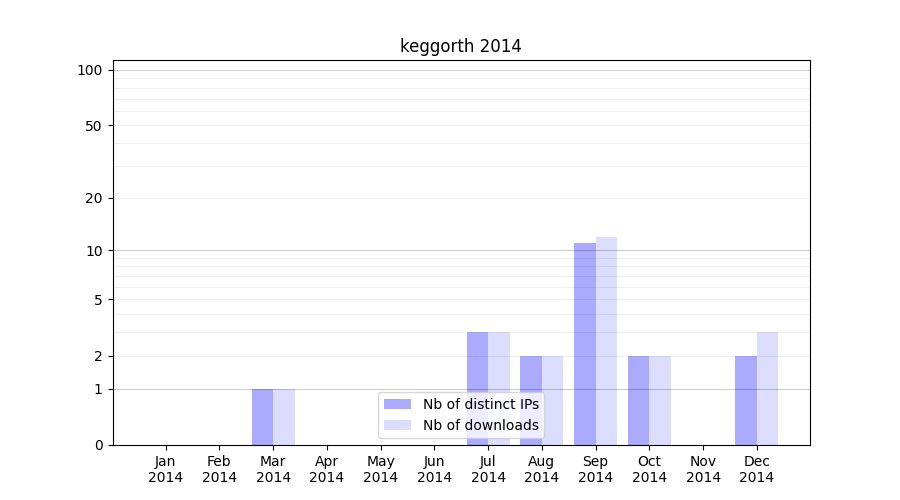
Task: Select the 'Nb of distinct IPs' legend label
Action: pyautogui.click(x=480, y=404)
